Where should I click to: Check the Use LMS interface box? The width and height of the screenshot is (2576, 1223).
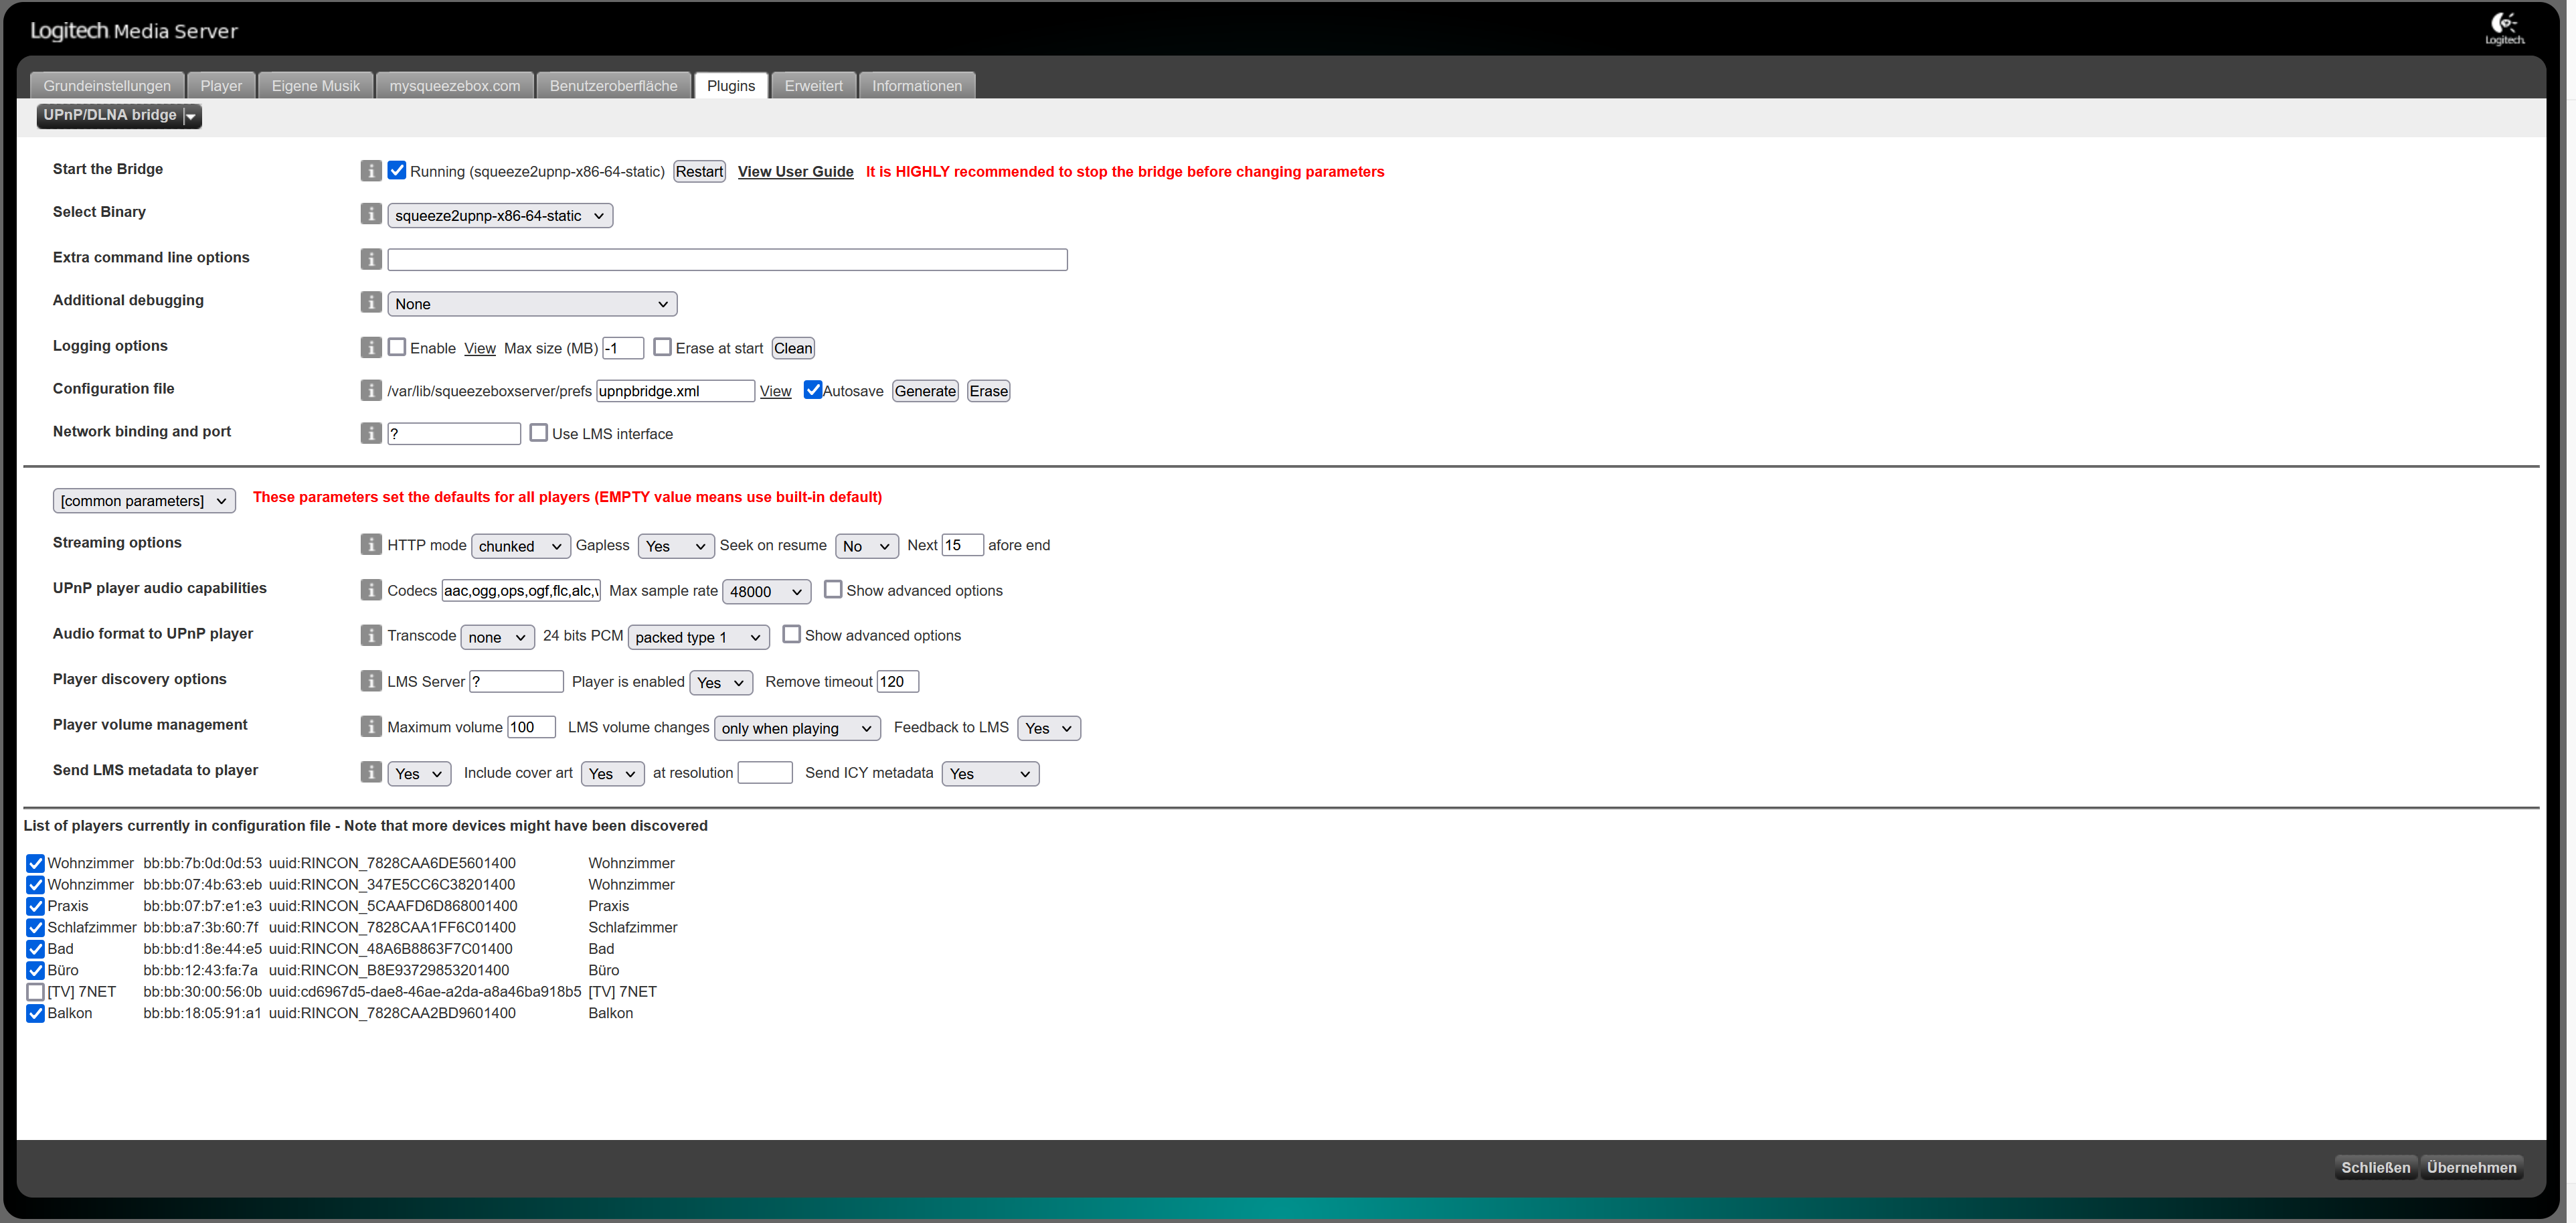click(x=539, y=433)
